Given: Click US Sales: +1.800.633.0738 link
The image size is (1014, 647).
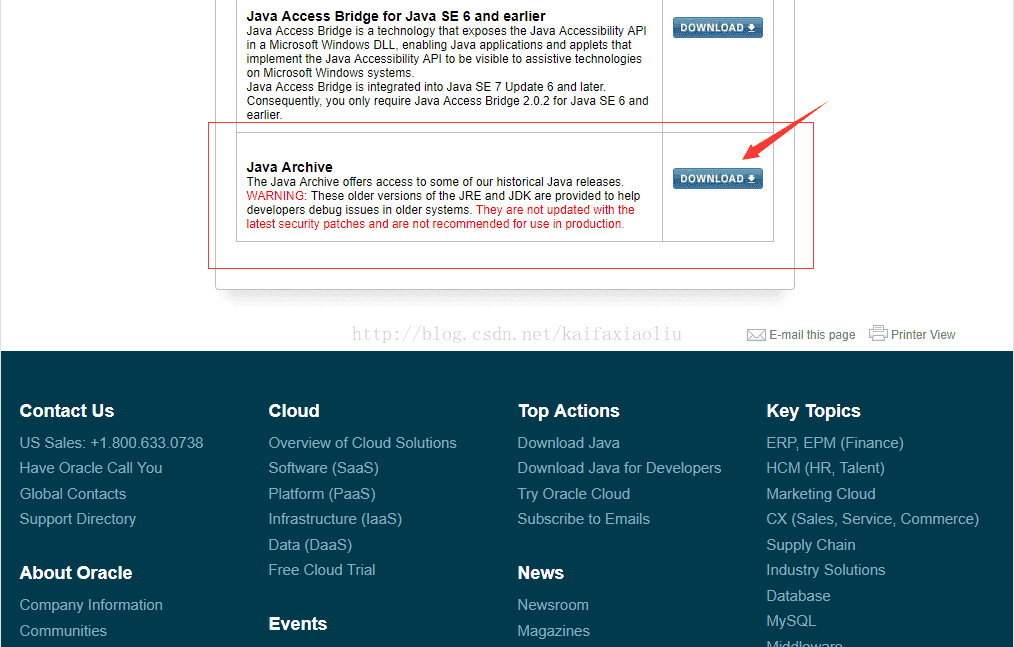Looking at the screenshot, I should click(111, 443).
